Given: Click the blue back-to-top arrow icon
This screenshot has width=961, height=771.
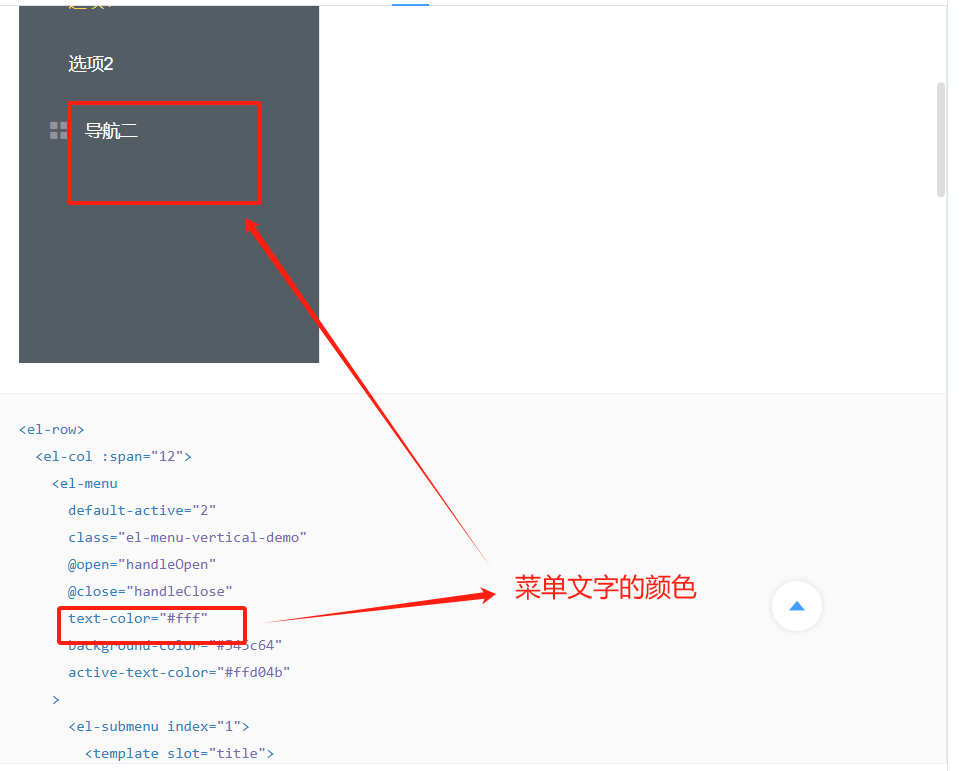Looking at the screenshot, I should pyautogui.click(x=796, y=606).
